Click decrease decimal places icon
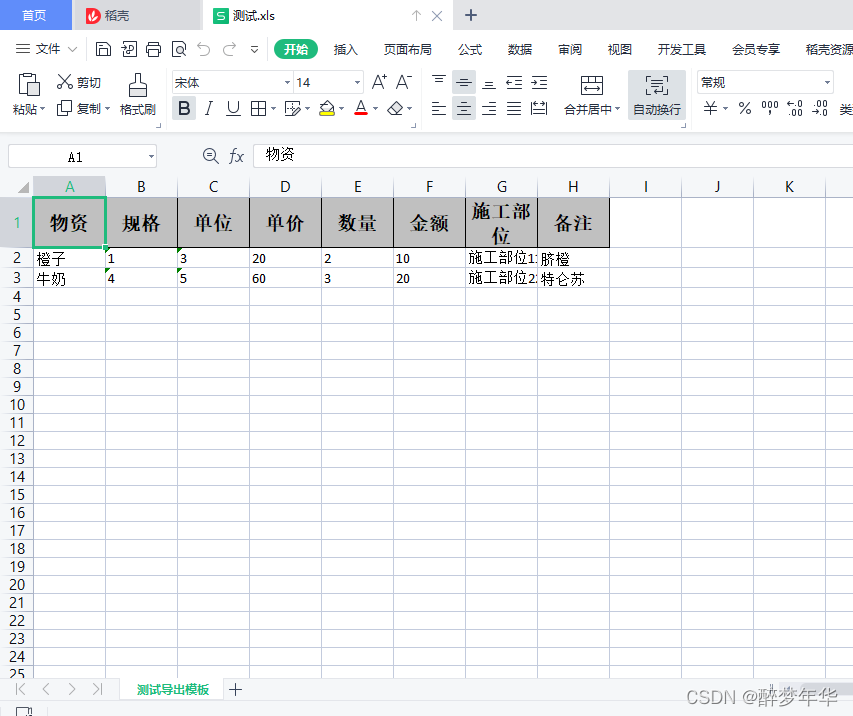 (x=820, y=108)
